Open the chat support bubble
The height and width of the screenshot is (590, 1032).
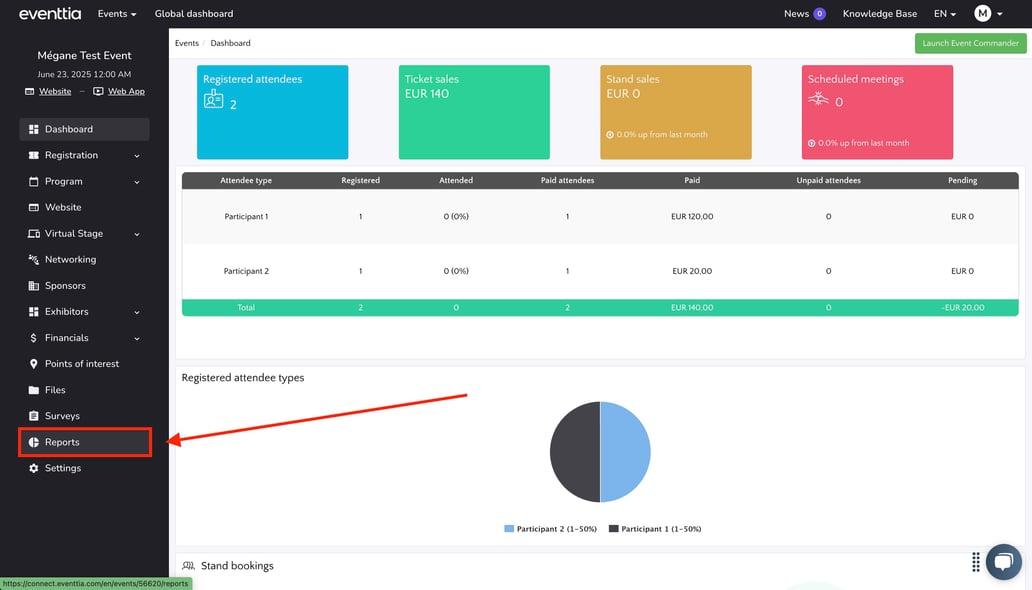pos(1003,561)
